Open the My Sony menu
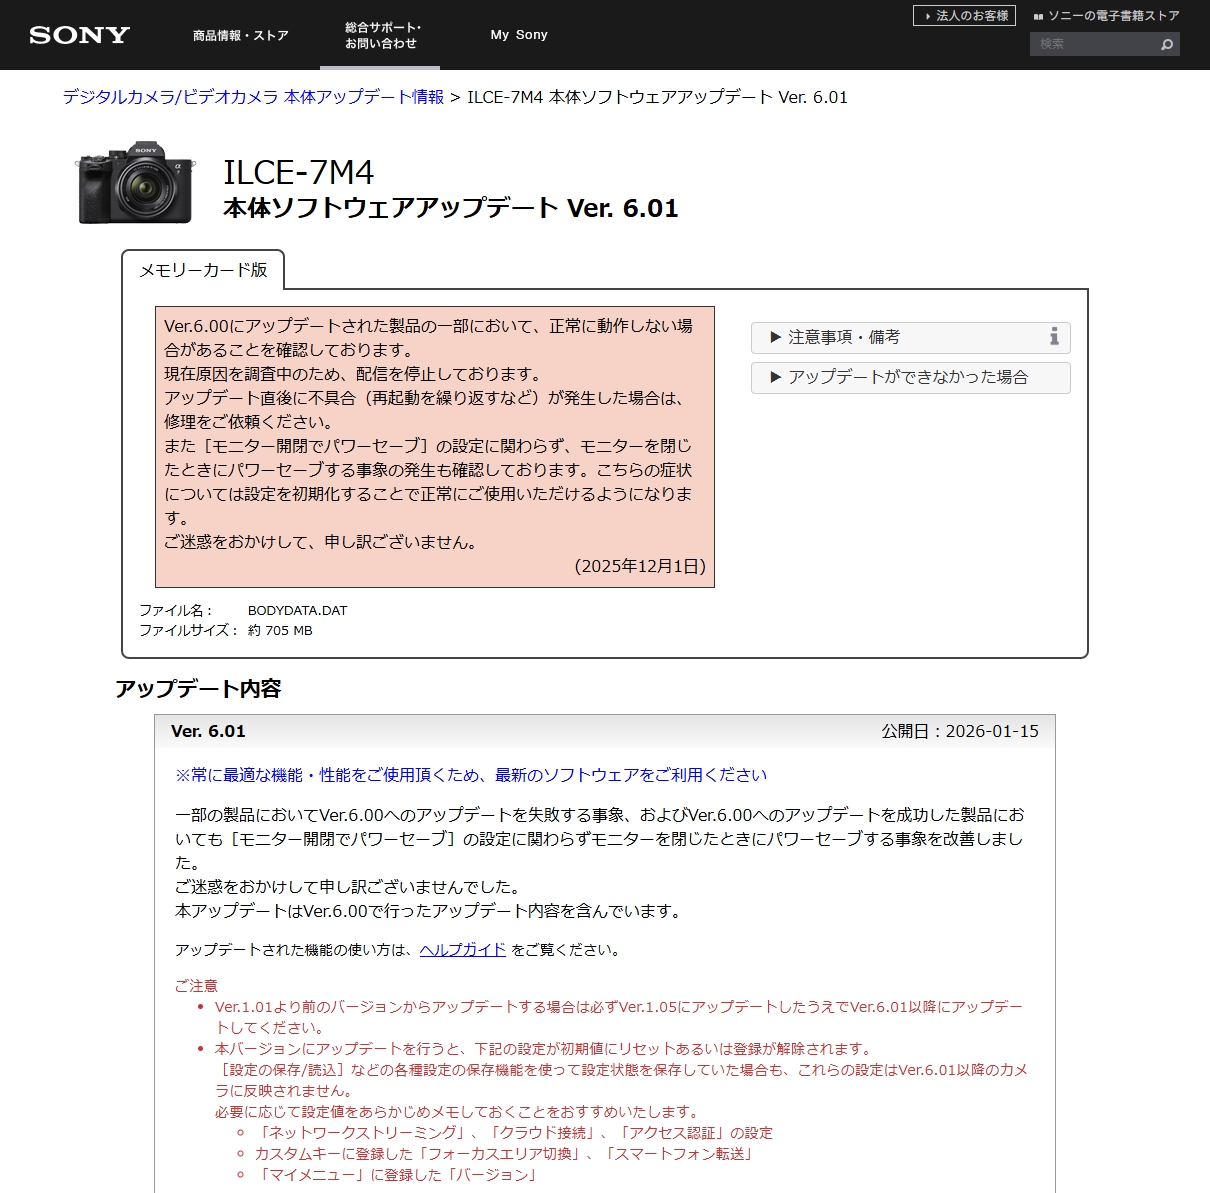This screenshot has height=1193, width=1210. click(x=519, y=35)
